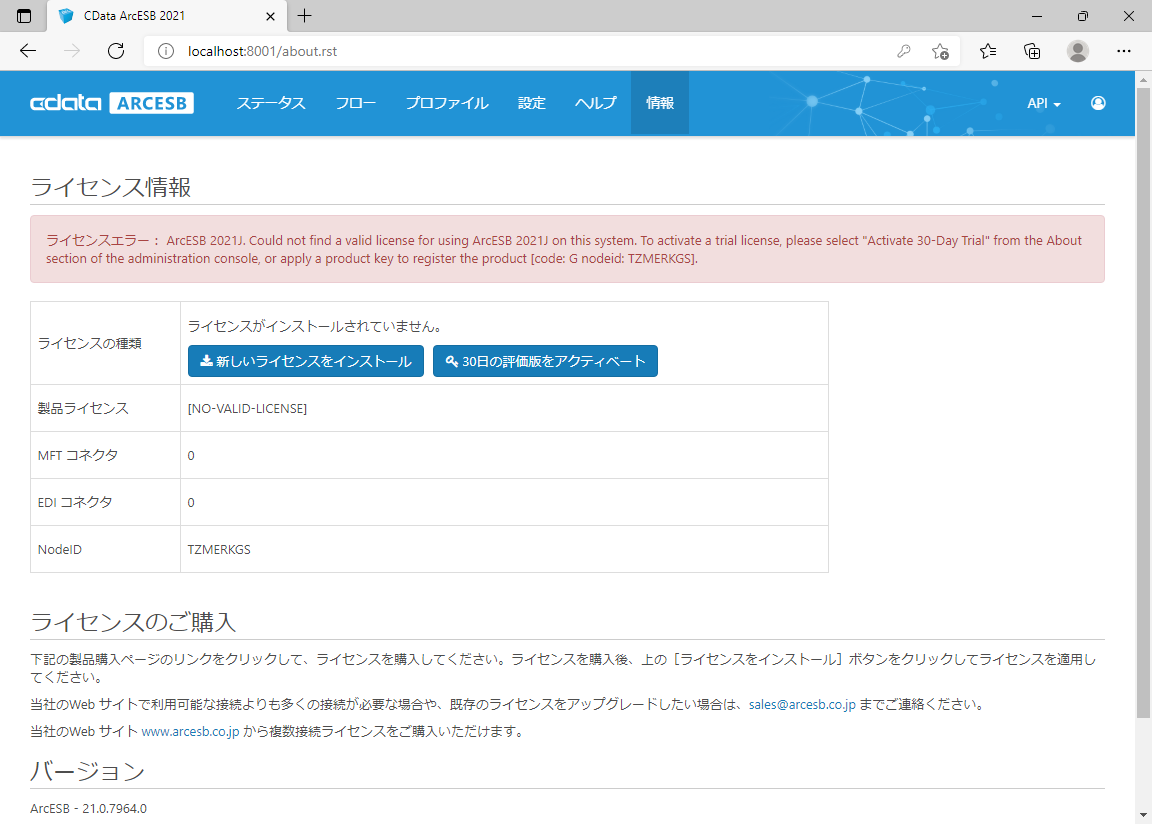Open Collections icon in browser toolbar

pyautogui.click(x=1032, y=51)
